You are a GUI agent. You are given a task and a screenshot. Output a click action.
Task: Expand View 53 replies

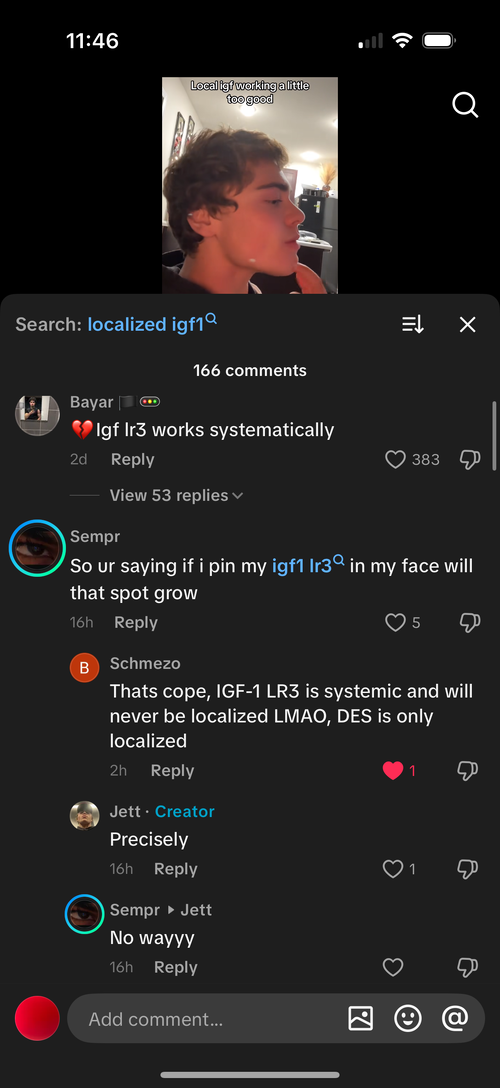click(x=176, y=495)
